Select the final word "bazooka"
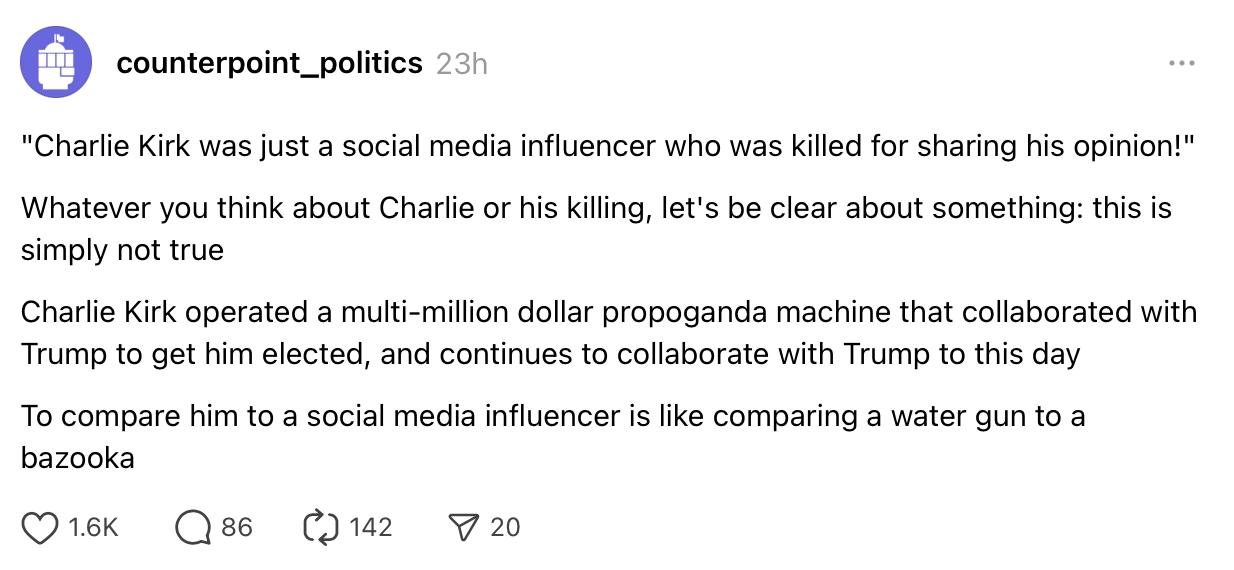 coord(78,458)
